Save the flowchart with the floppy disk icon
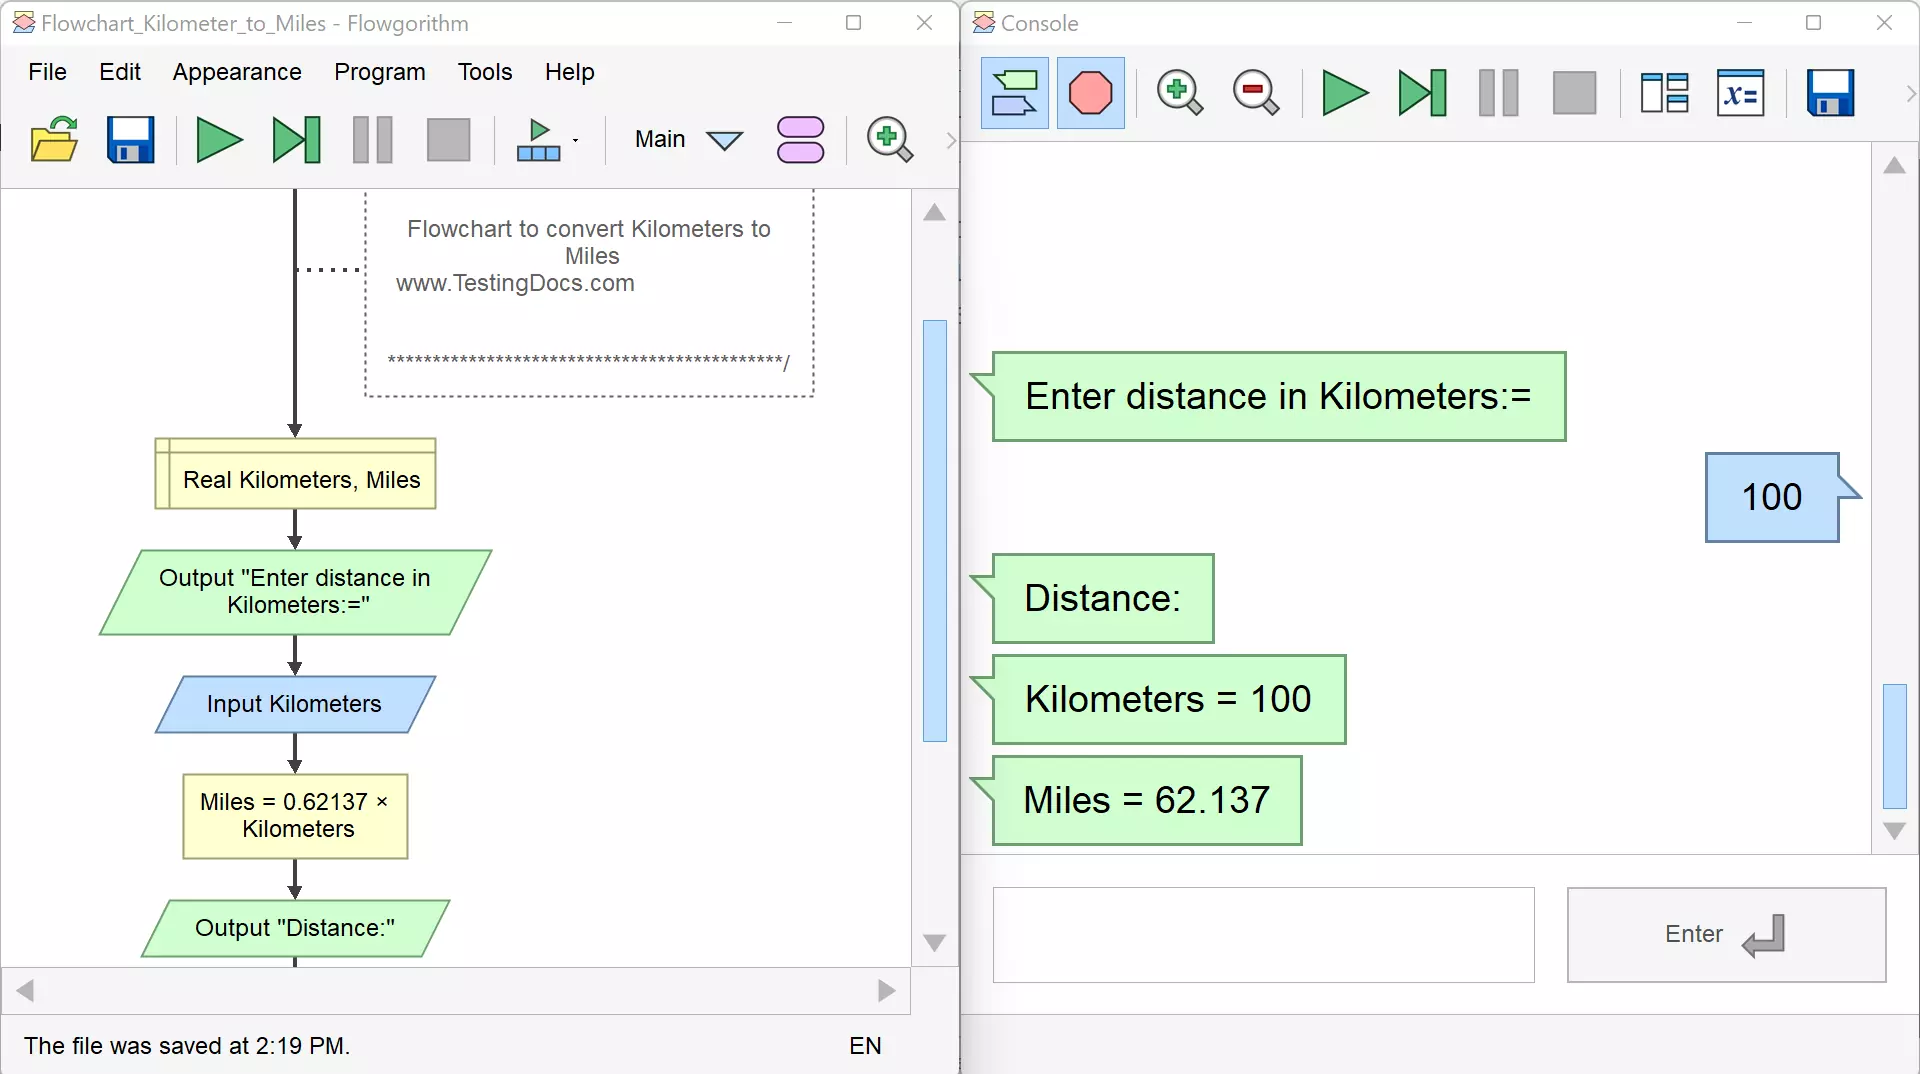Image resolution: width=1920 pixels, height=1074 pixels. point(130,140)
